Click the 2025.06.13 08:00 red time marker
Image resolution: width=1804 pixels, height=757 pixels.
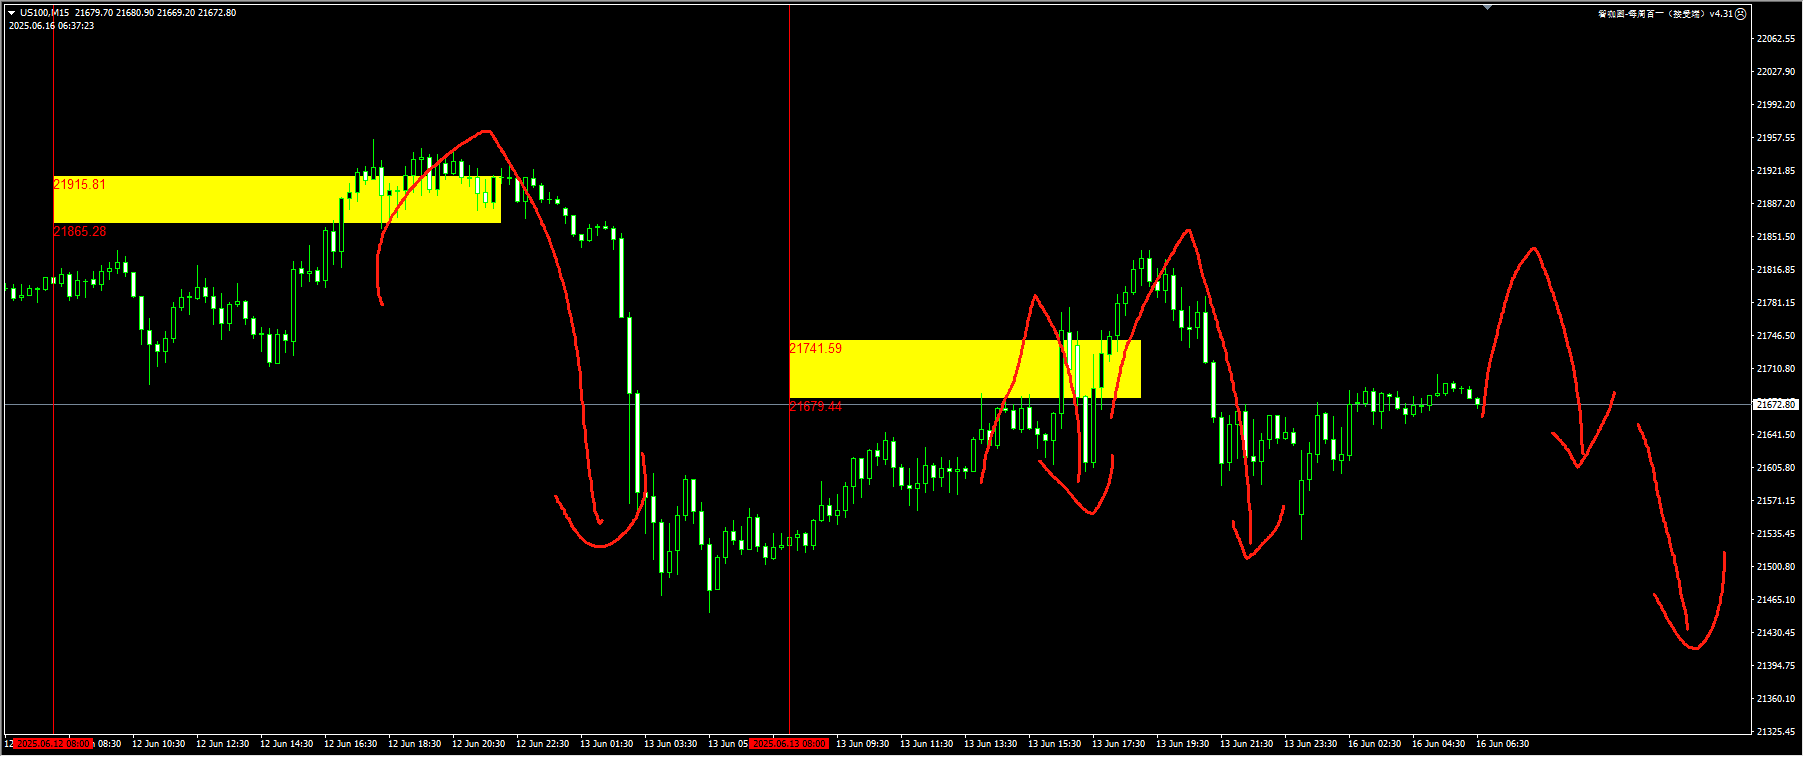[x=789, y=744]
